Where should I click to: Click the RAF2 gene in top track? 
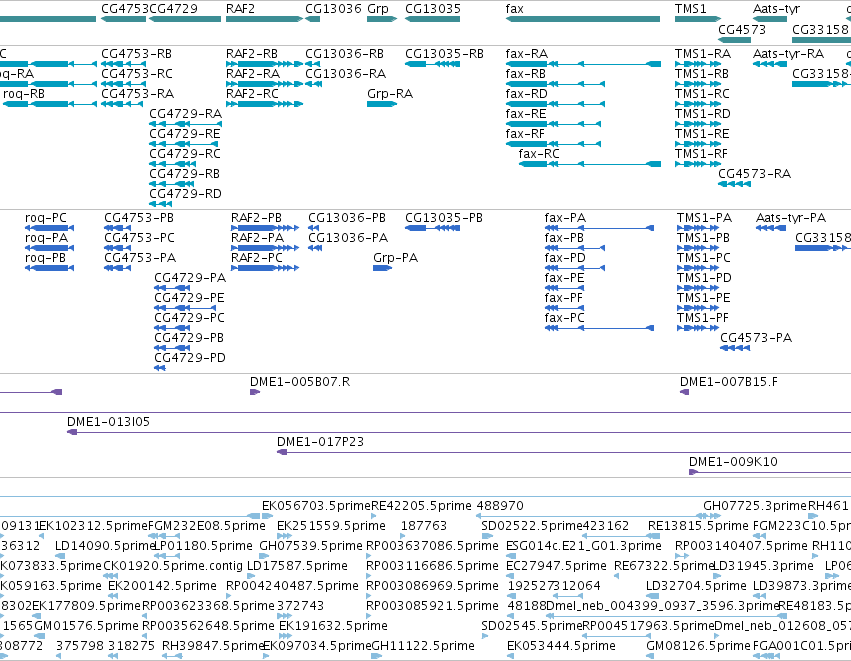(264, 19)
